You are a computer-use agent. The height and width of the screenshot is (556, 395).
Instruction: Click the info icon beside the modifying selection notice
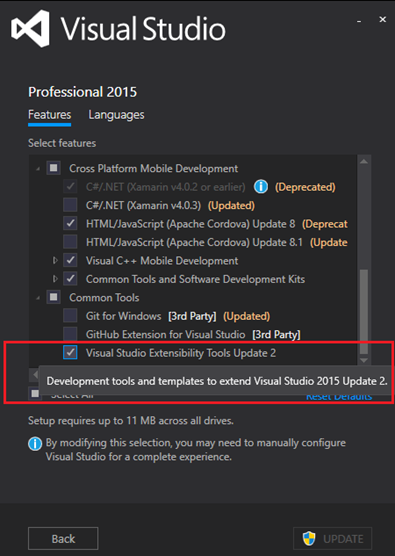(x=35, y=444)
